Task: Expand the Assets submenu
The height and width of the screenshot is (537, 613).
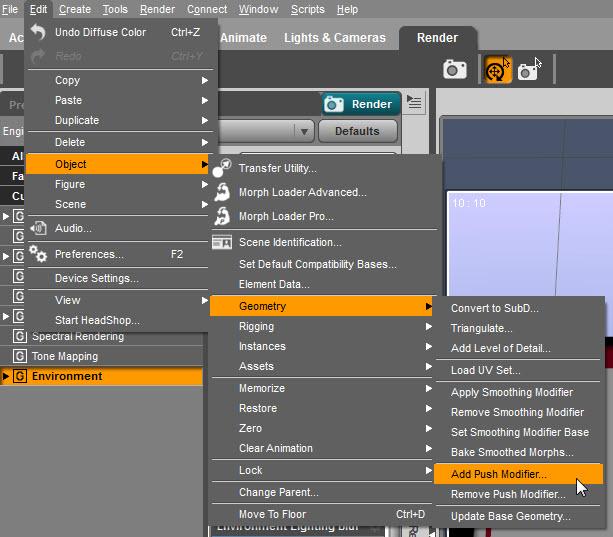Action: coord(322,366)
